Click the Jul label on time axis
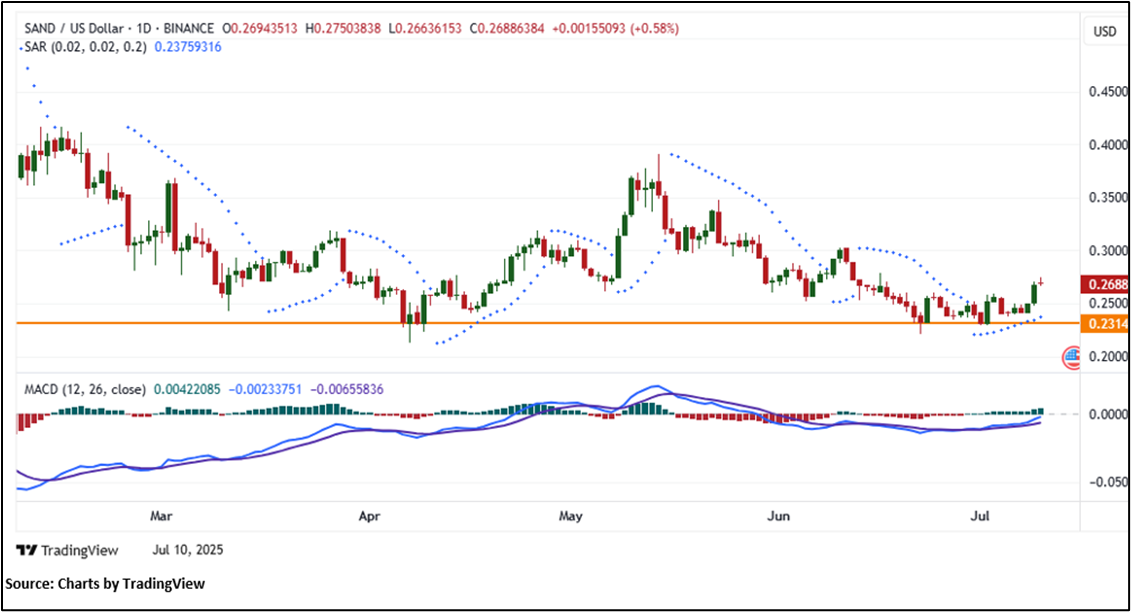The width and height of the screenshot is (1131, 612). (x=979, y=516)
